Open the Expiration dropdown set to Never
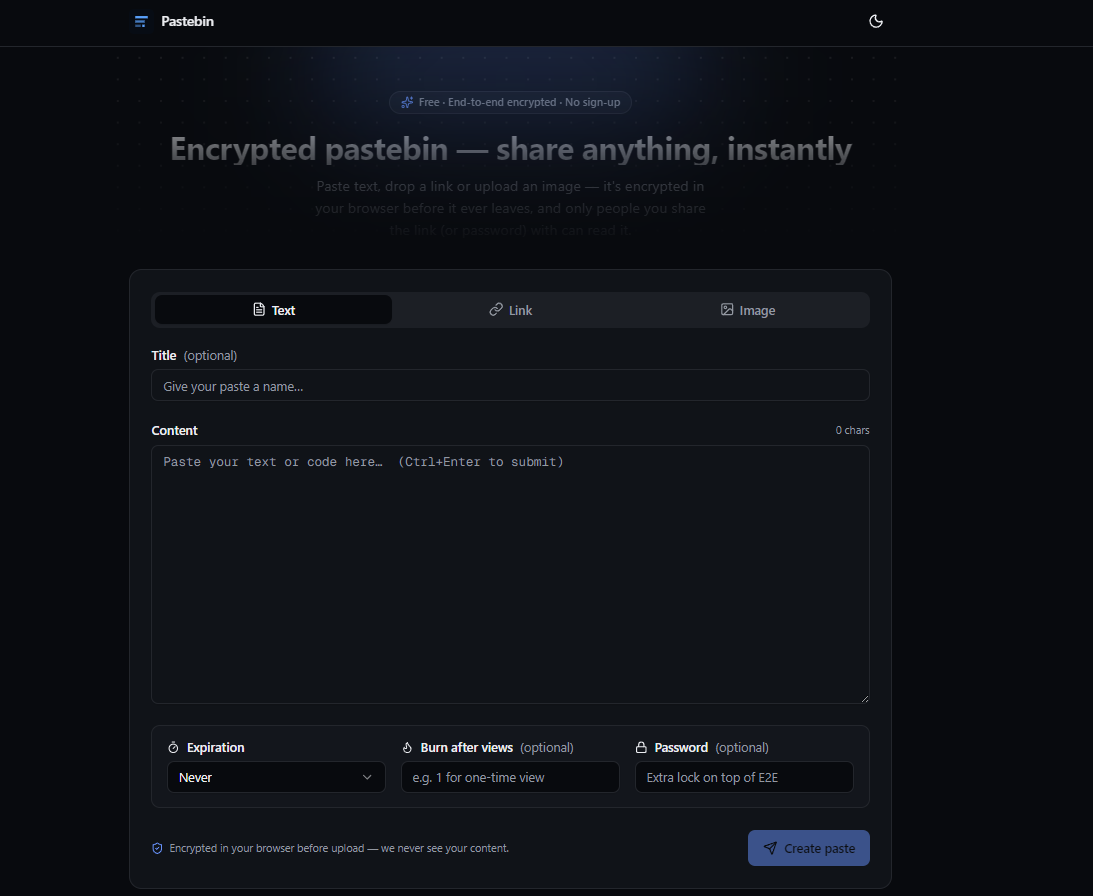Viewport: 1093px width, 896px height. pos(276,777)
